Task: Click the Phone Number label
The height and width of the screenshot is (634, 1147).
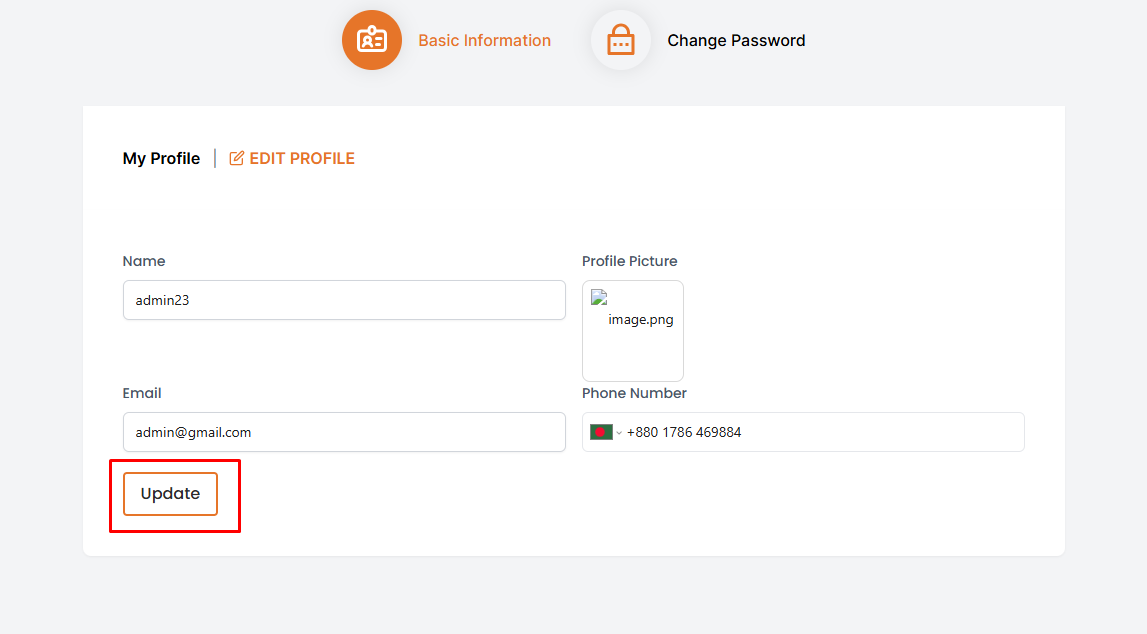Action: (x=634, y=393)
